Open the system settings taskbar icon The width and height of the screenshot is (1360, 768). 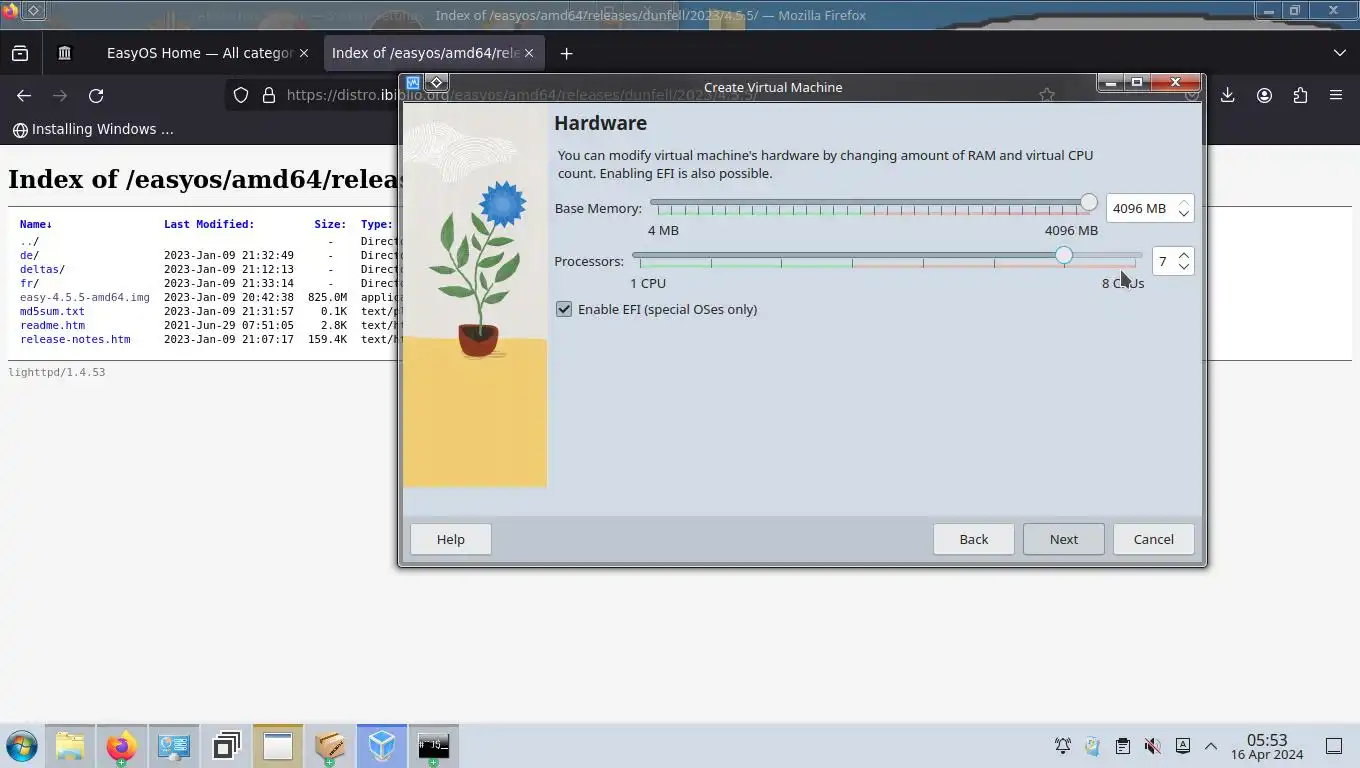[x=174, y=746]
